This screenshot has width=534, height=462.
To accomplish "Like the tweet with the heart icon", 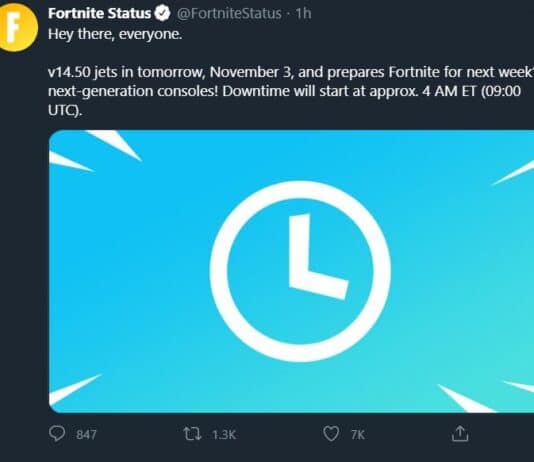I will click(x=331, y=434).
